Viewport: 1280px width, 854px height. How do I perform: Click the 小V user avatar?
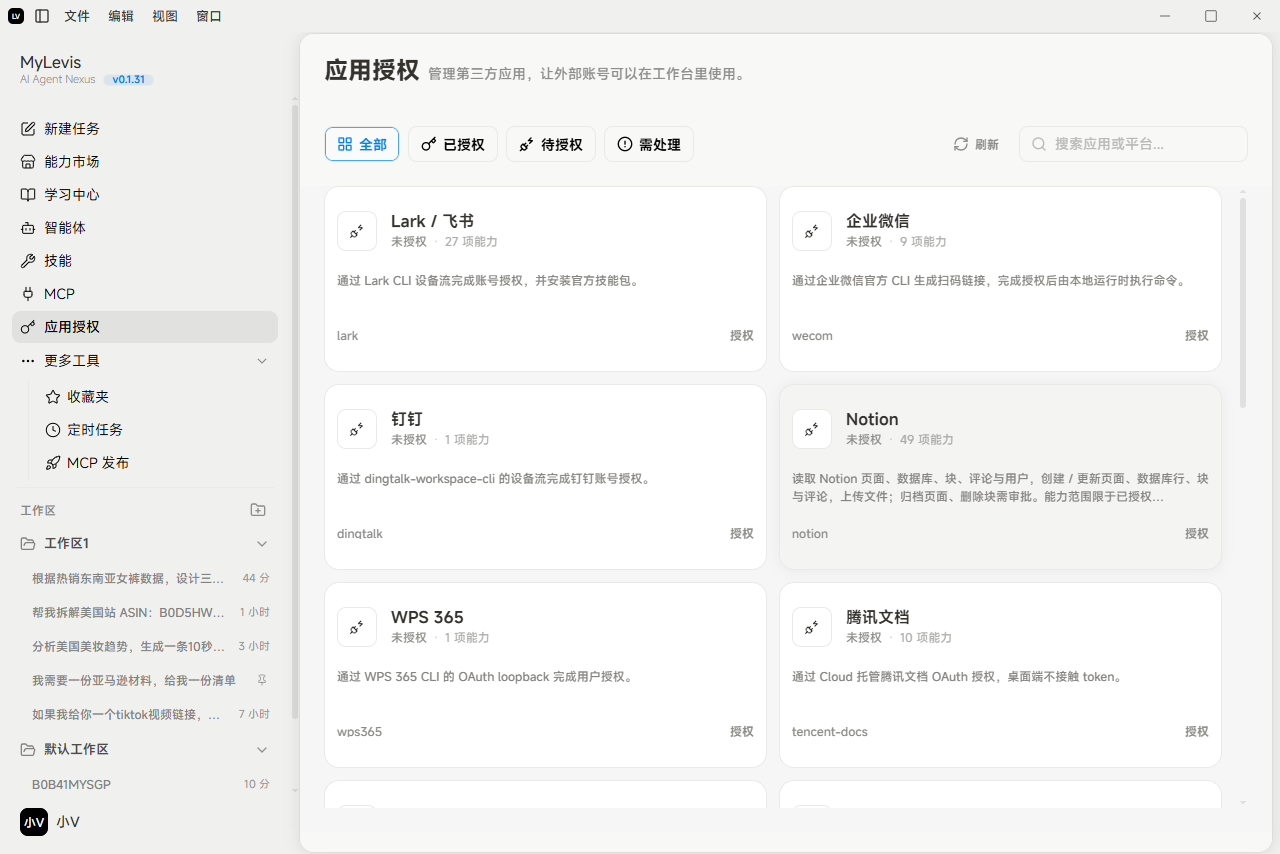point(34,822)
